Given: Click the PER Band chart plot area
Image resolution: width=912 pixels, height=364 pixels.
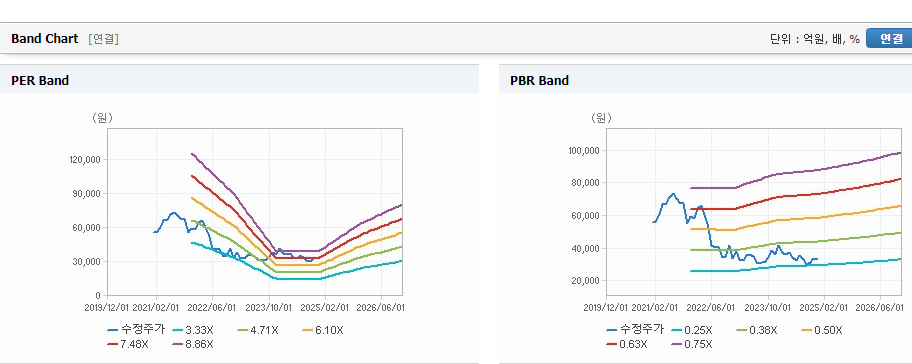Looking at the screenshot, I should coord(255,212).
